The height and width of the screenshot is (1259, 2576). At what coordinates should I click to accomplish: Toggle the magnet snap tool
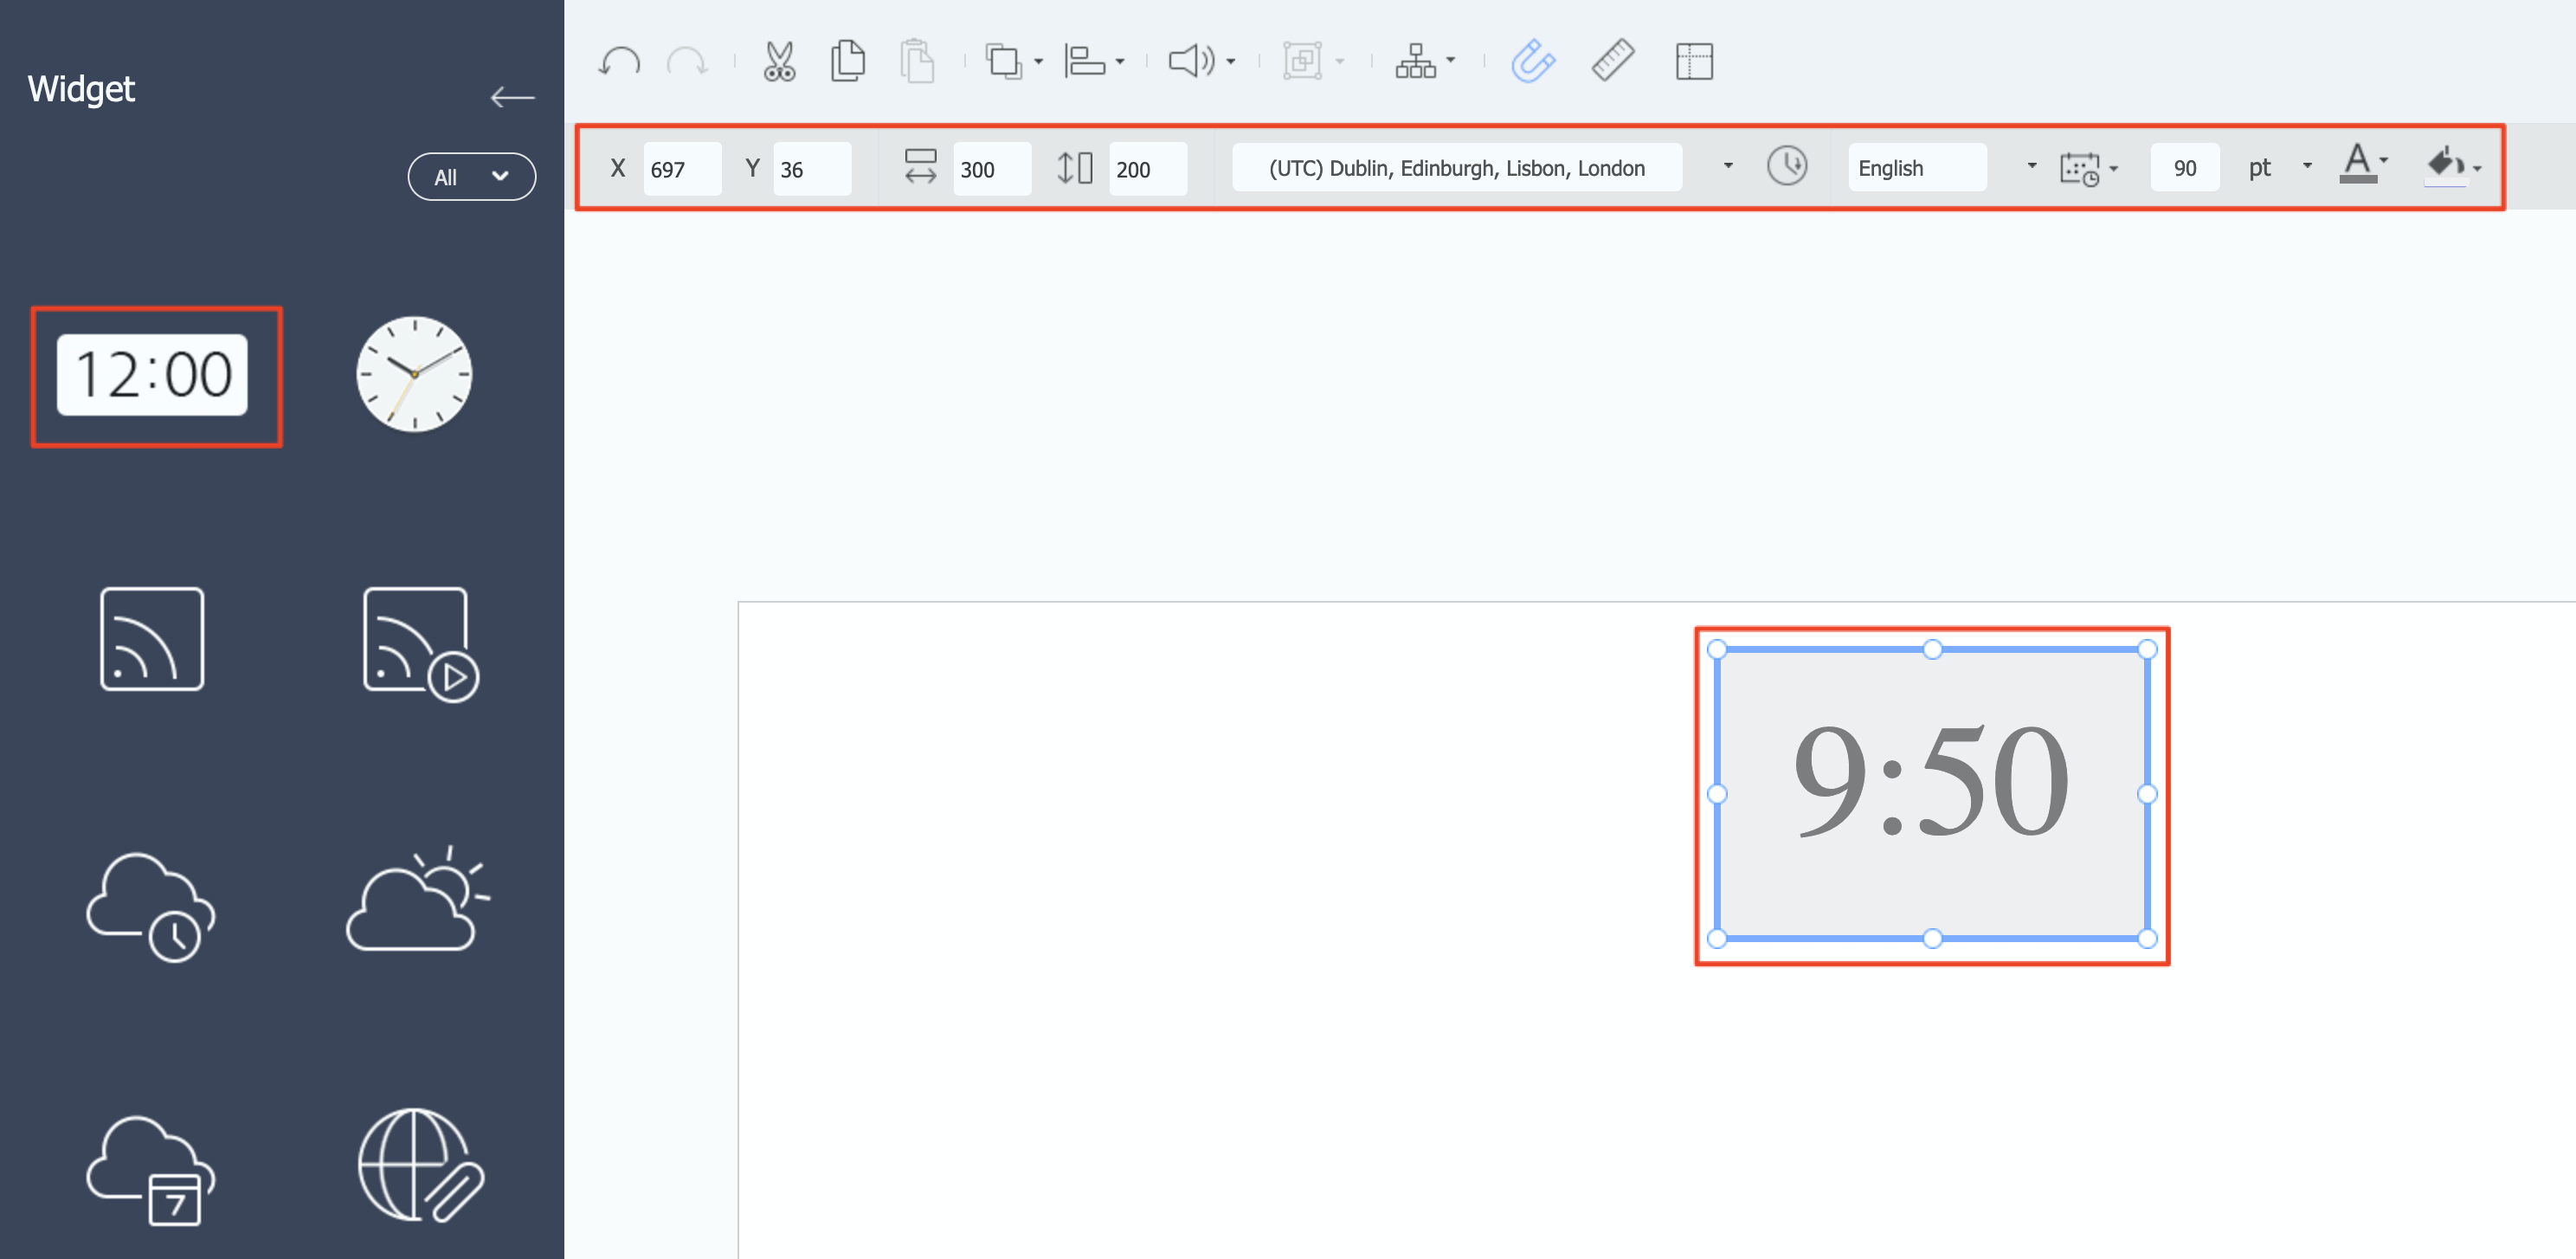(1532, 62)
